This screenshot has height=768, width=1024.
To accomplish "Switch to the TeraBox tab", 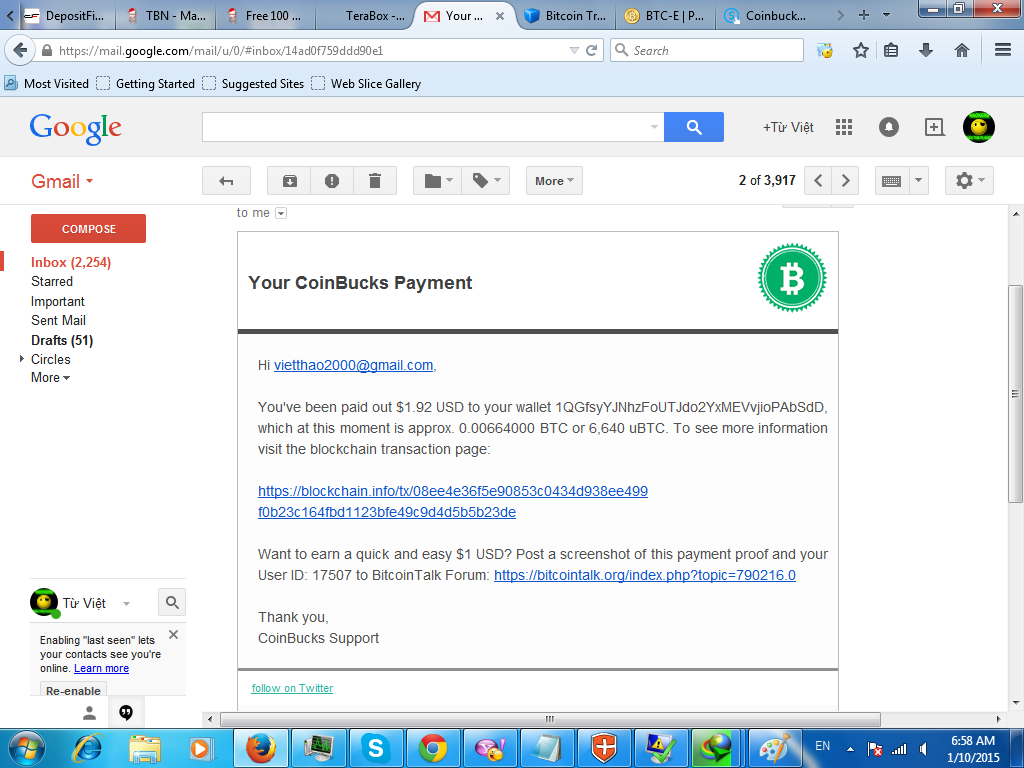I will [x=366, y=16].
